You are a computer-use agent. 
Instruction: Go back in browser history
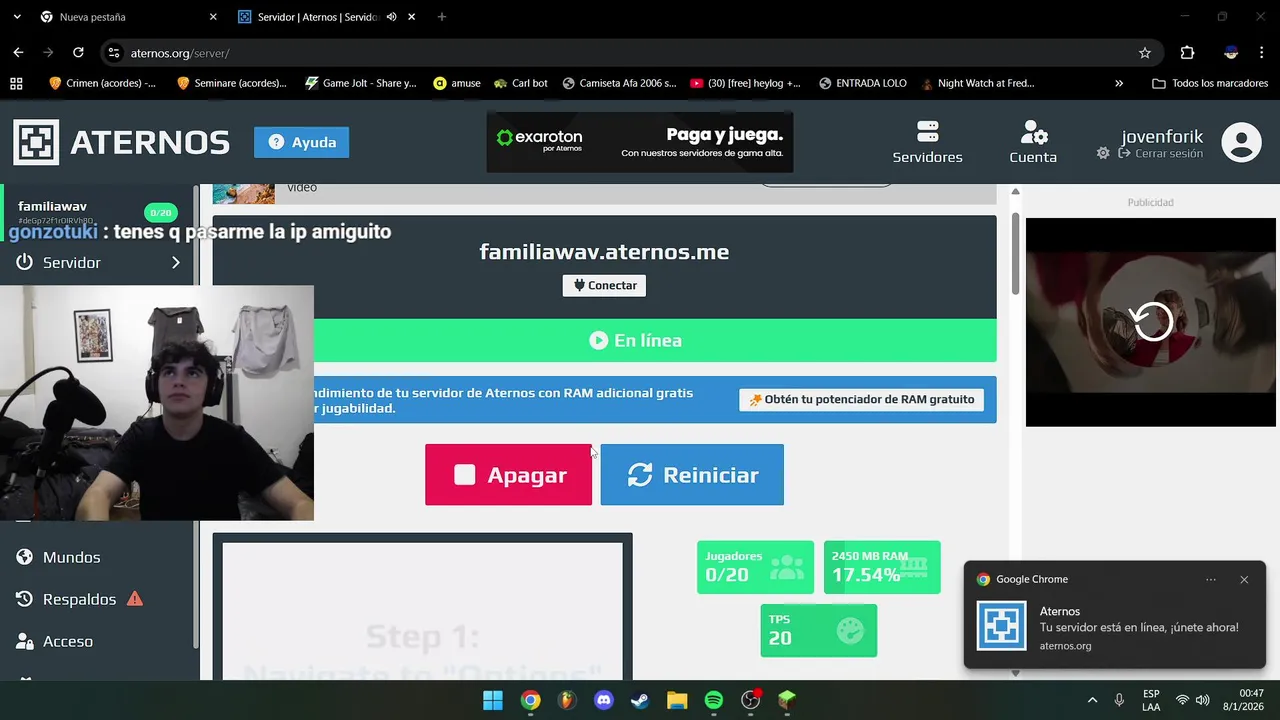click(x=18, y=53)
